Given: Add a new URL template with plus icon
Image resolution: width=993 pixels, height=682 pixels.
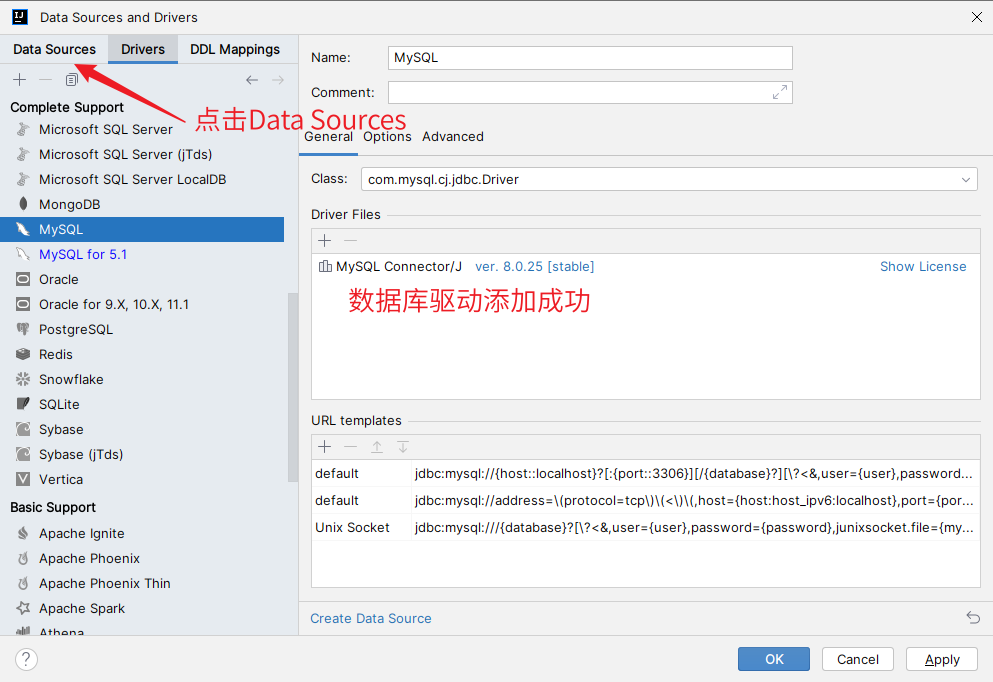Looking at the screenshot, I should point(324,447).
